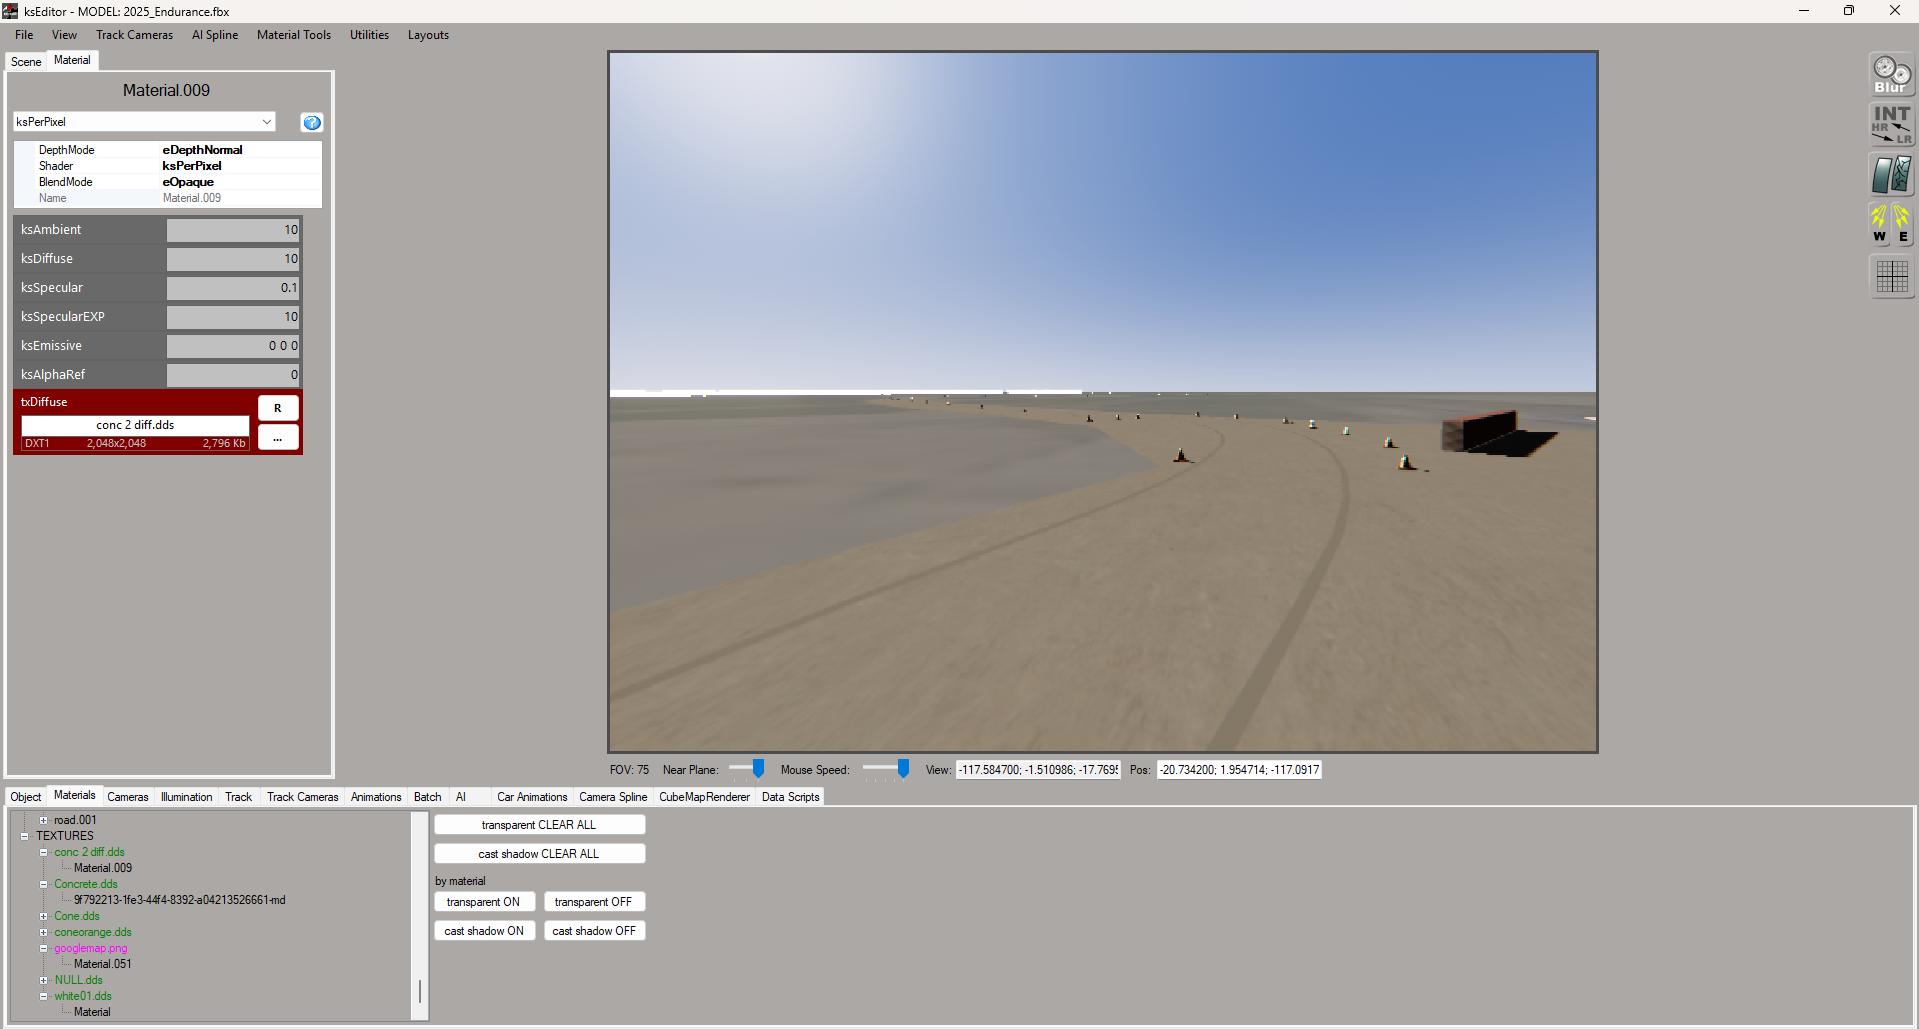Open the Layouts menu
This screenshot has height=1029, width=1919.
[428, 35]
